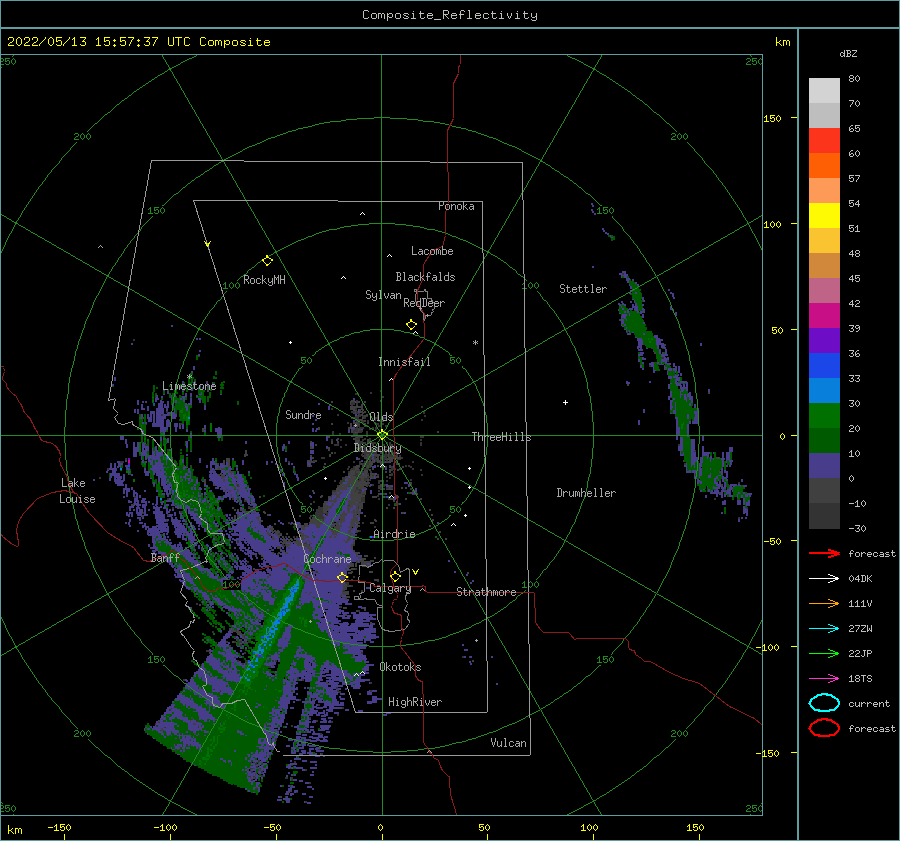
Task: Click the Vulcan city label
Action: 509,743
